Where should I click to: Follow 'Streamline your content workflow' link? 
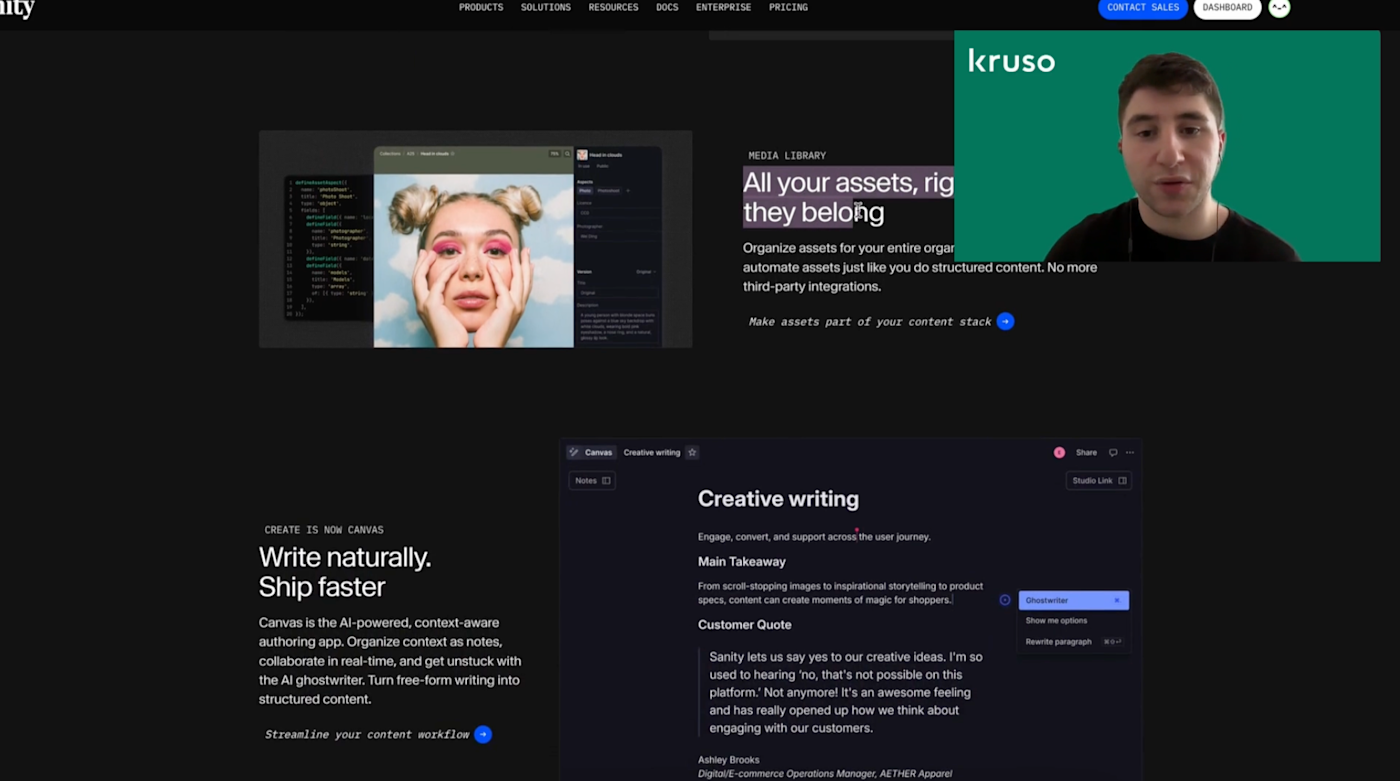[367, 734]
